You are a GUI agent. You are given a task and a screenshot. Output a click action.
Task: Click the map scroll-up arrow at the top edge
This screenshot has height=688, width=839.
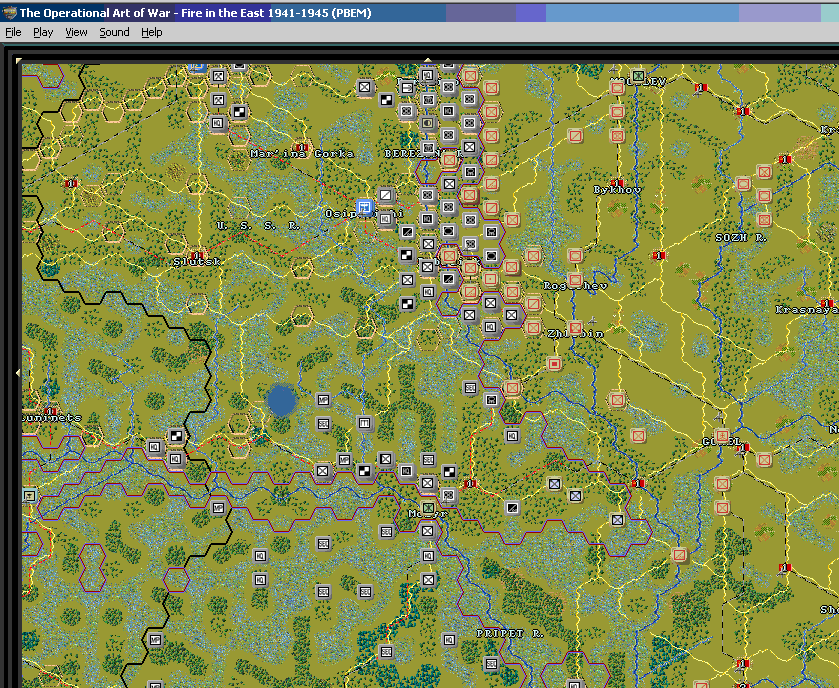[x=427, y=60]
